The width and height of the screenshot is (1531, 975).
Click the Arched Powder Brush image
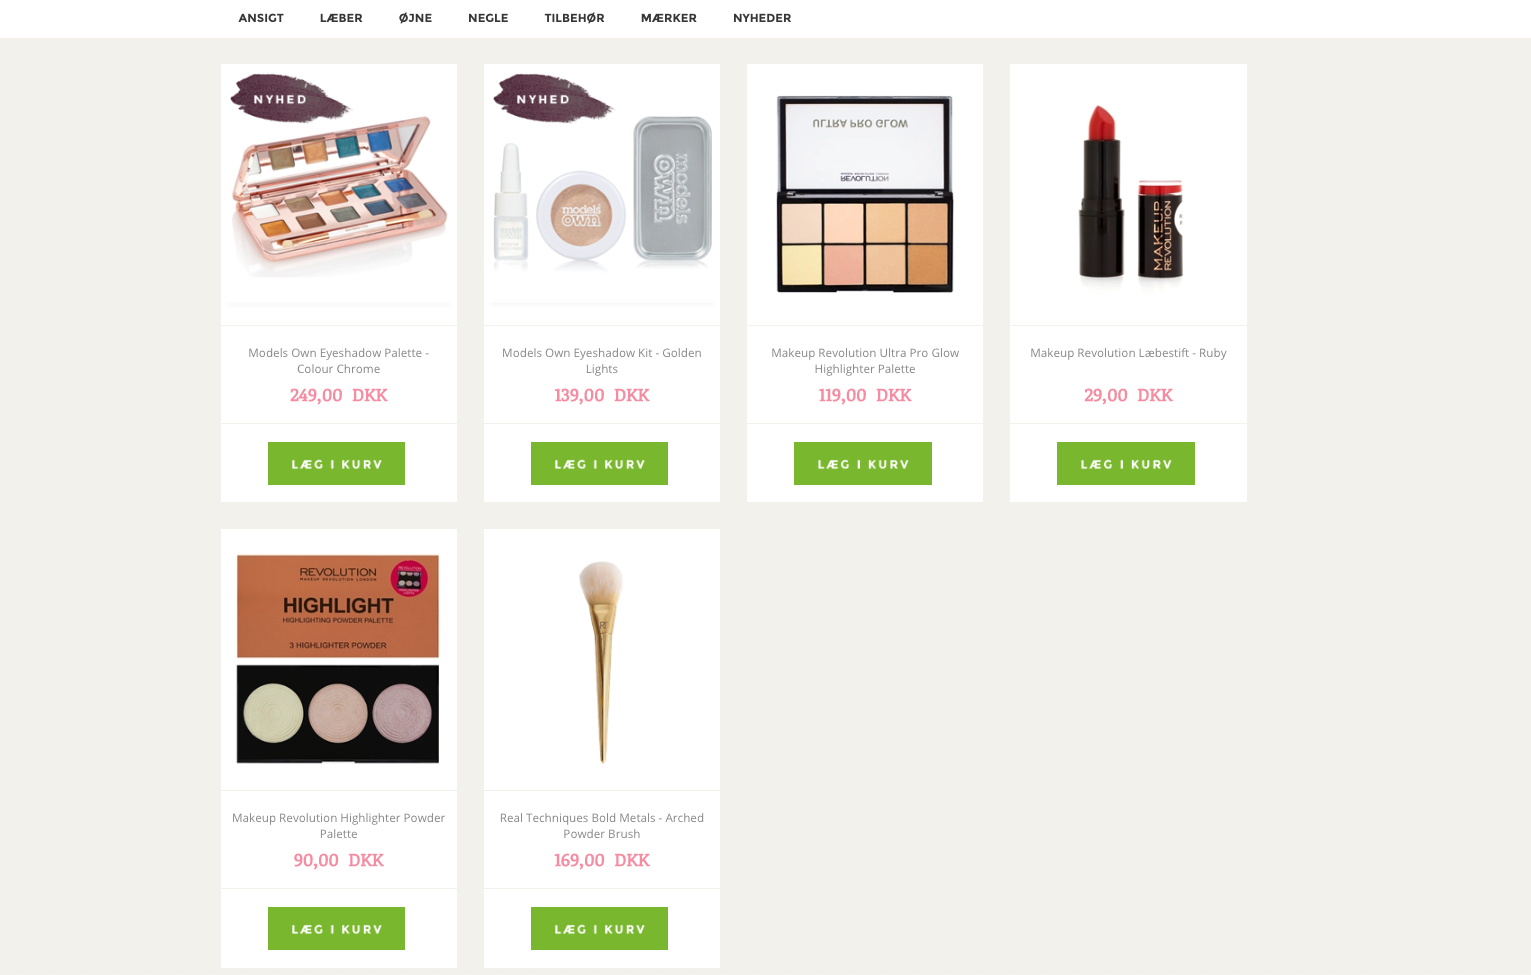pos(602,659)
